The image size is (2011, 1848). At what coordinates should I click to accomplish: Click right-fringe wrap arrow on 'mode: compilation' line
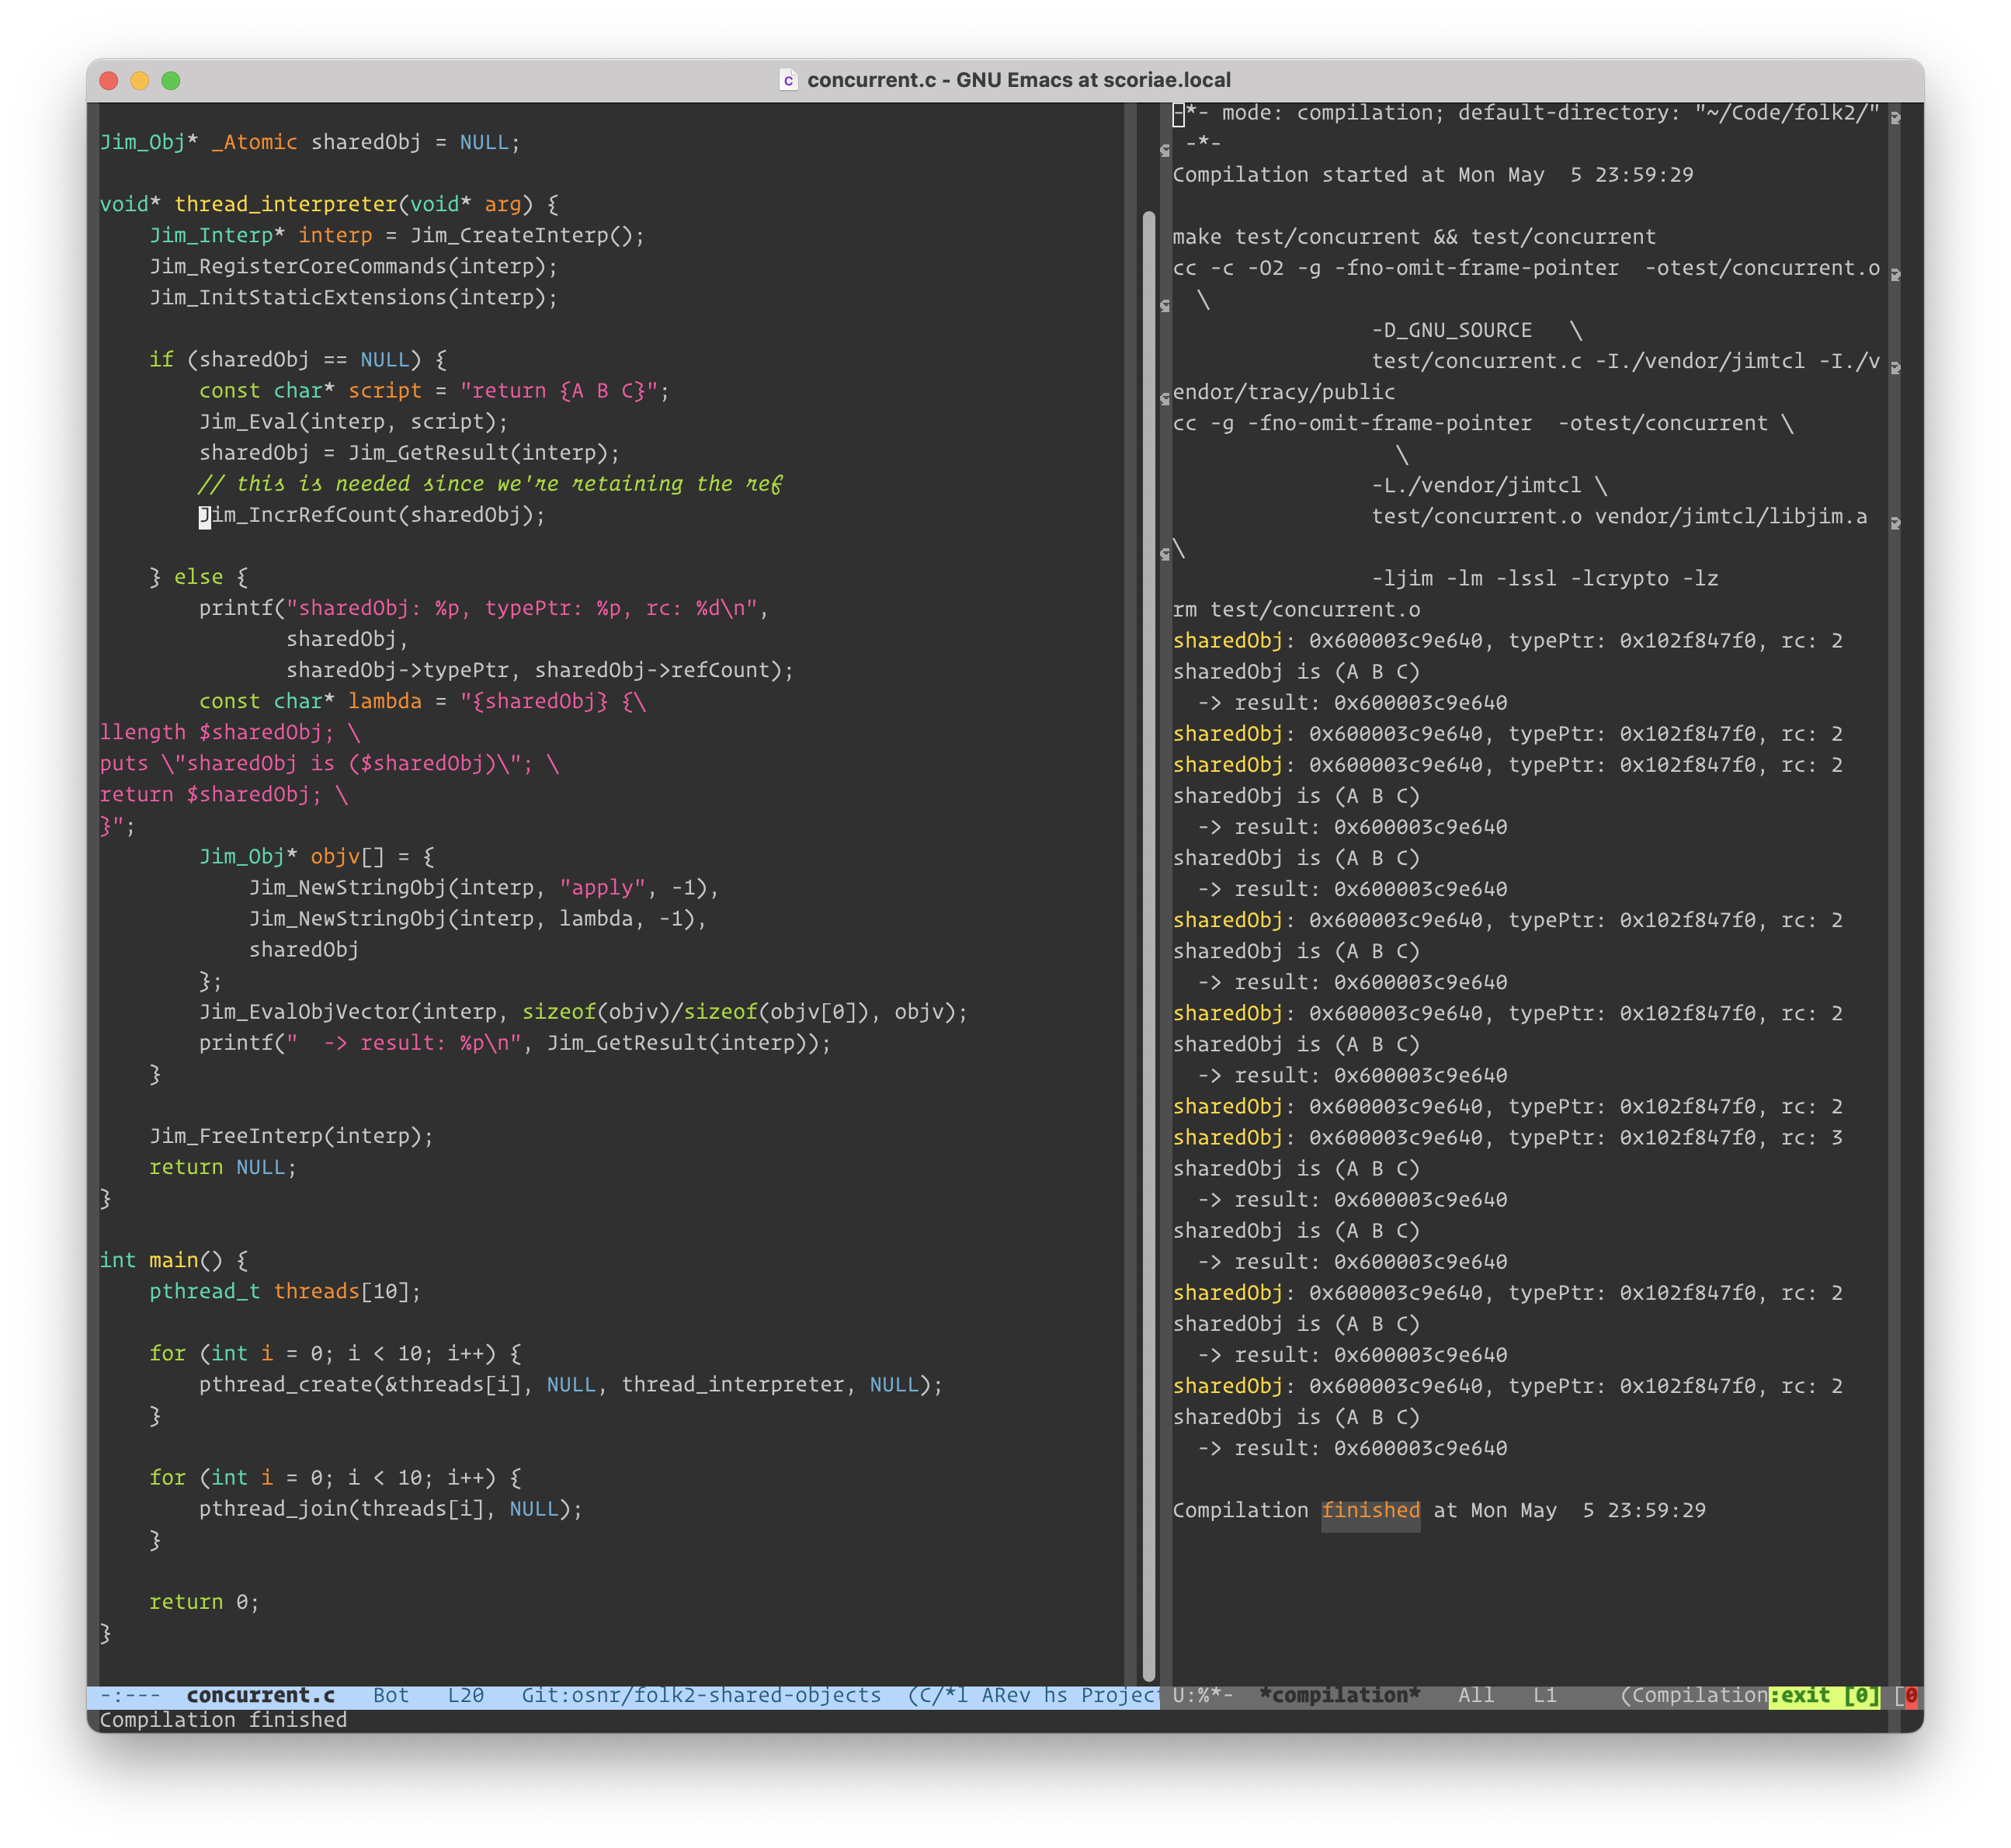(x=1895, y=117)
